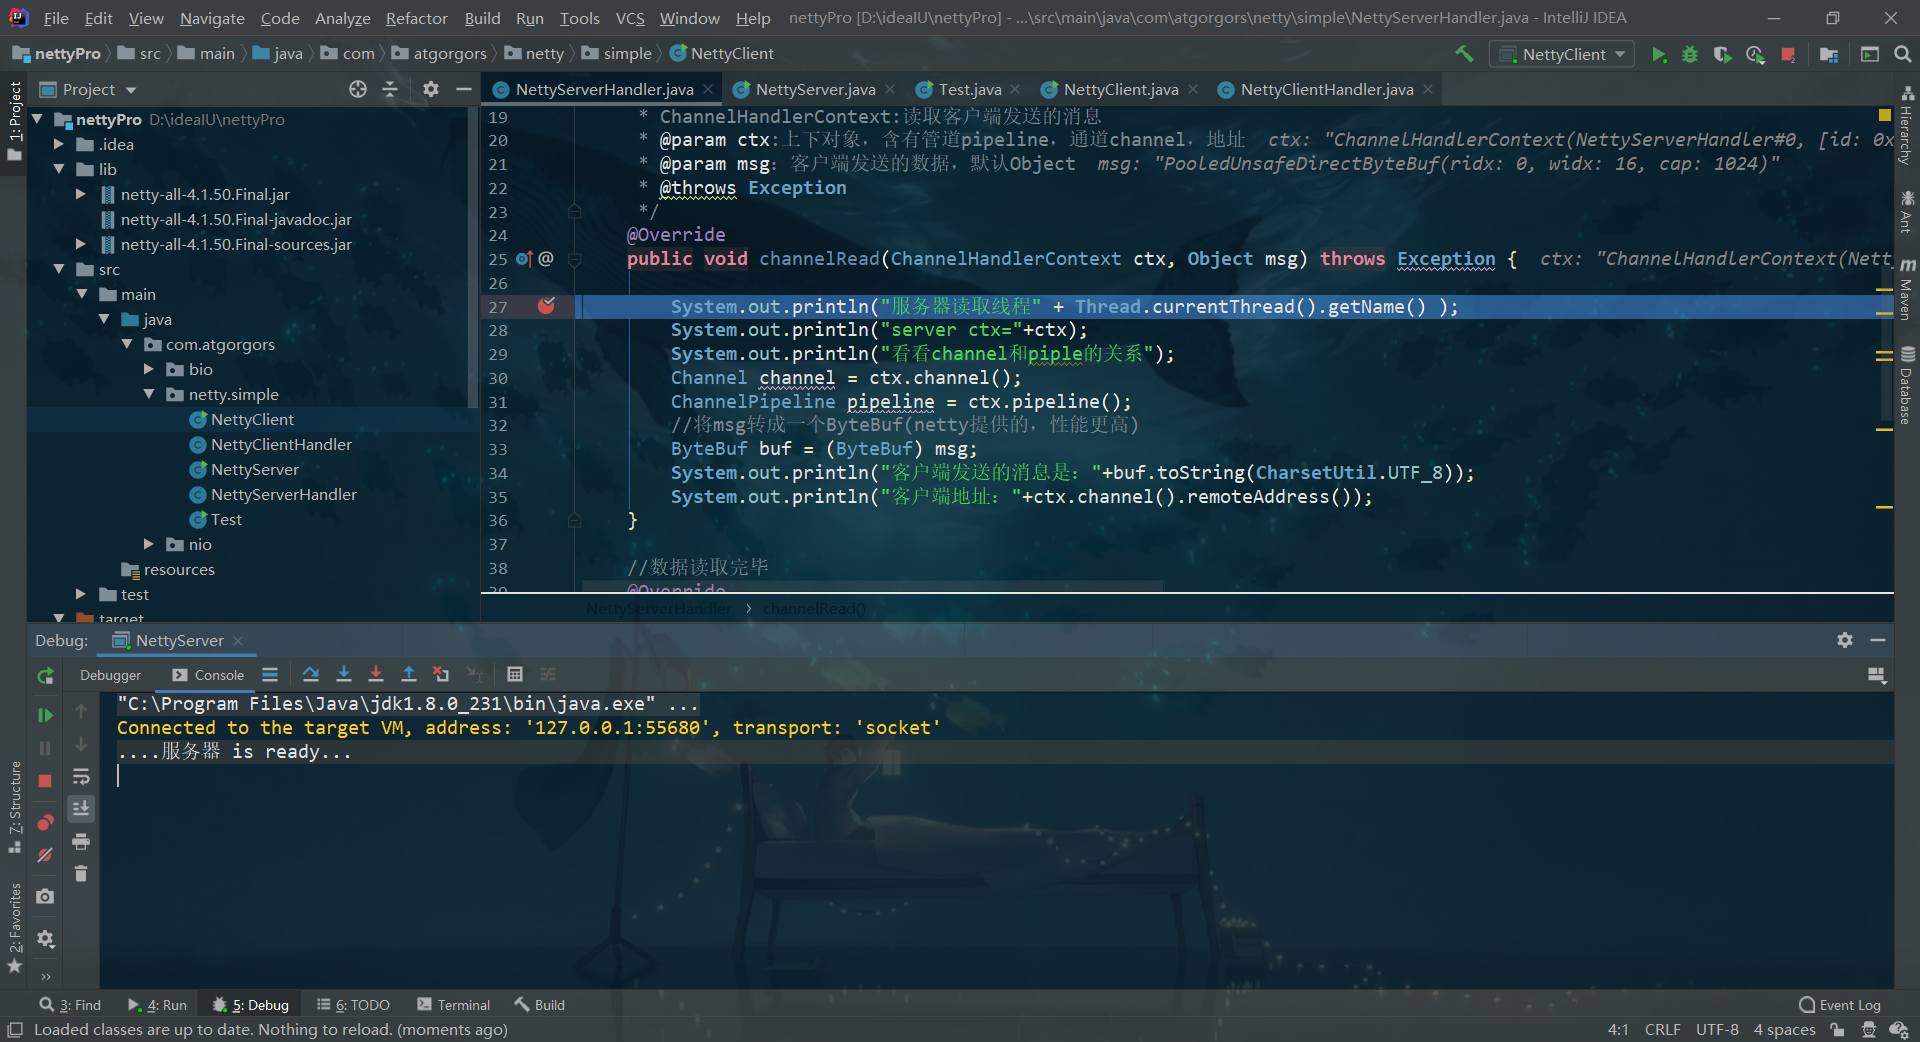Toggle the Maven tool window
Viewport: 1920px width, 1042px height.
click(1907, 289)
